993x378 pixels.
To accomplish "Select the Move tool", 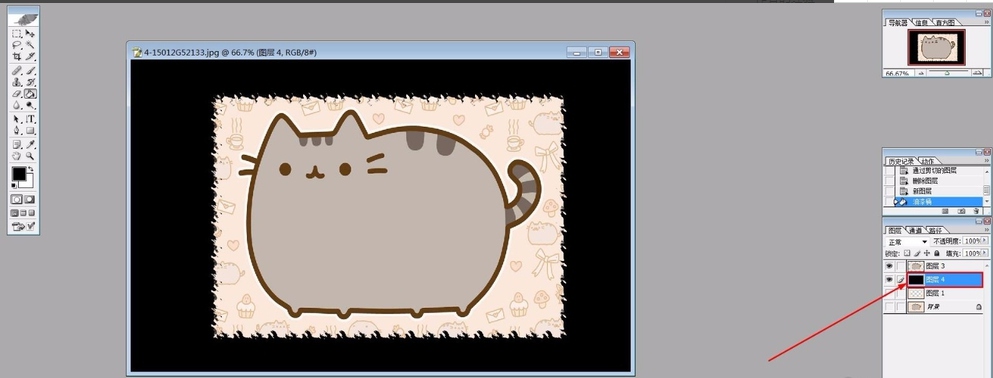I will [29, 34].
